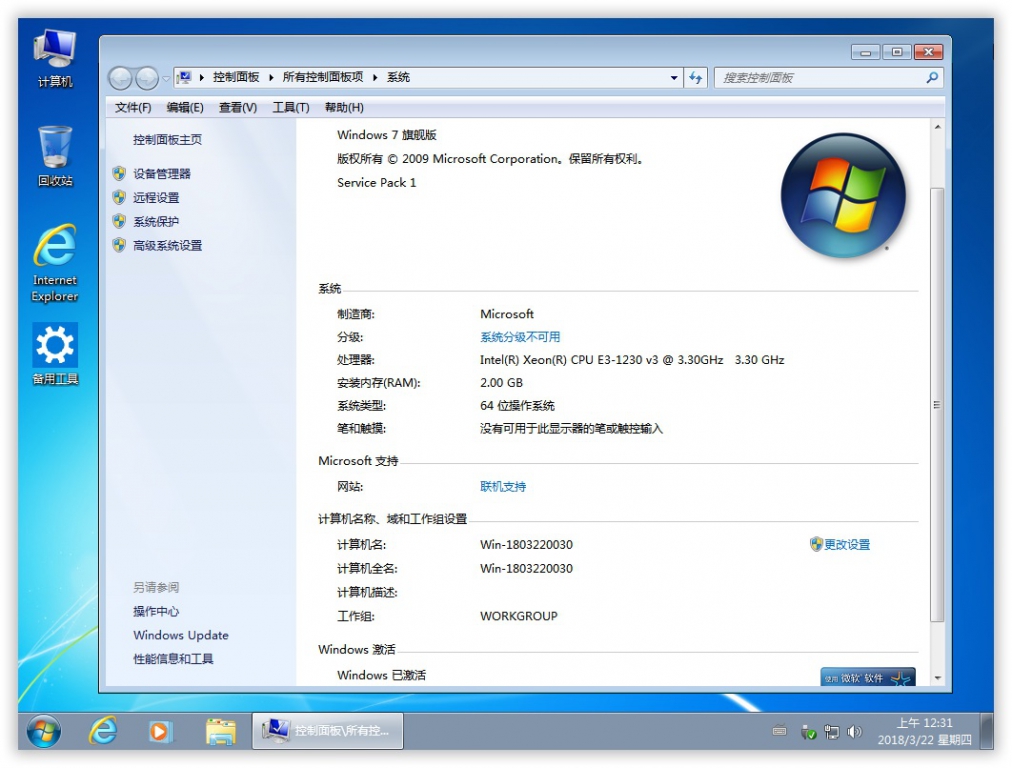Click the Back navigation arrow button

pyautogui.click(x=121, y=78)
